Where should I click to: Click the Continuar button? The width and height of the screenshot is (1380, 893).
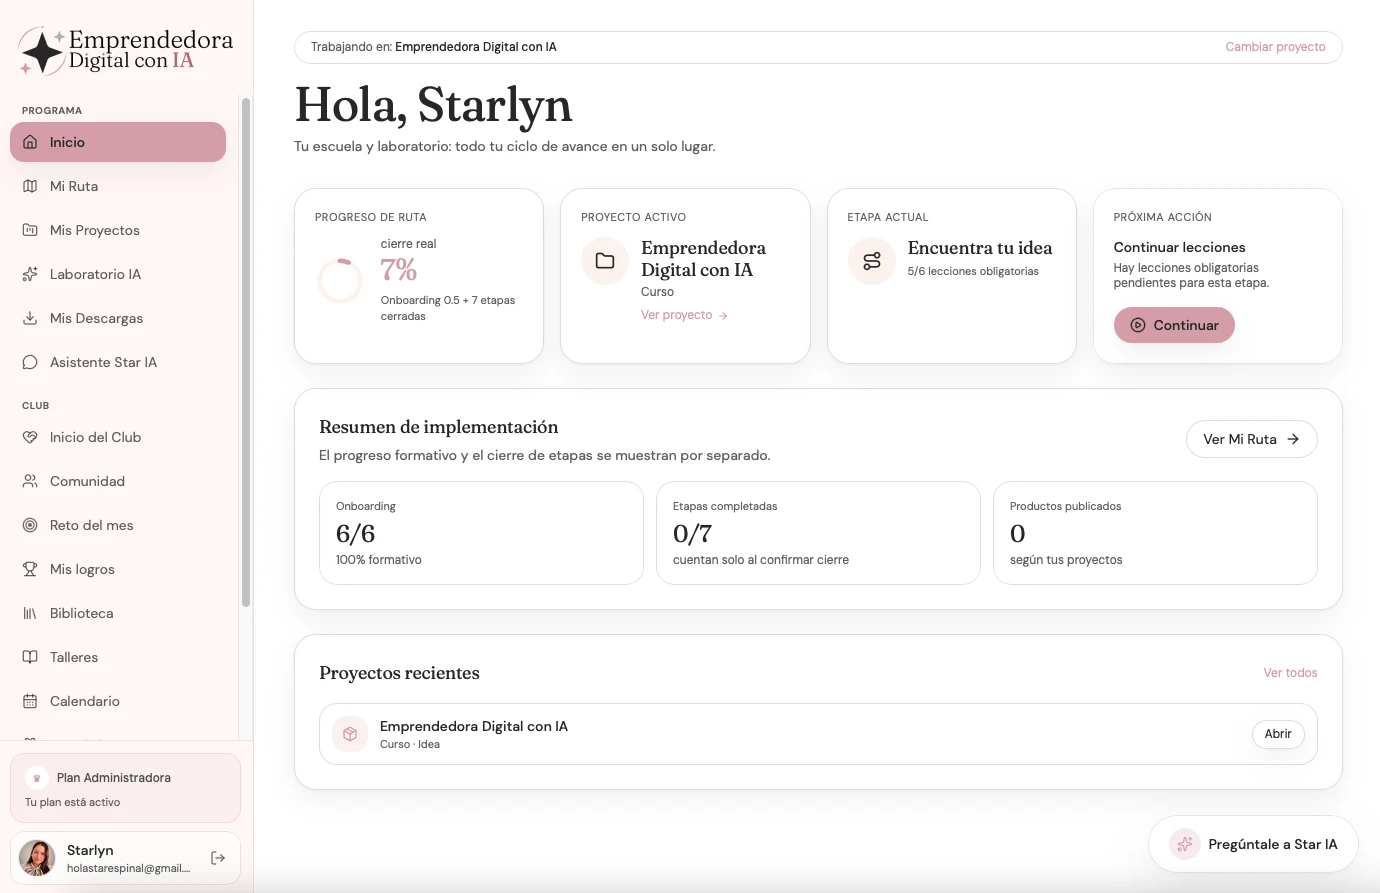coord(1174,325)
